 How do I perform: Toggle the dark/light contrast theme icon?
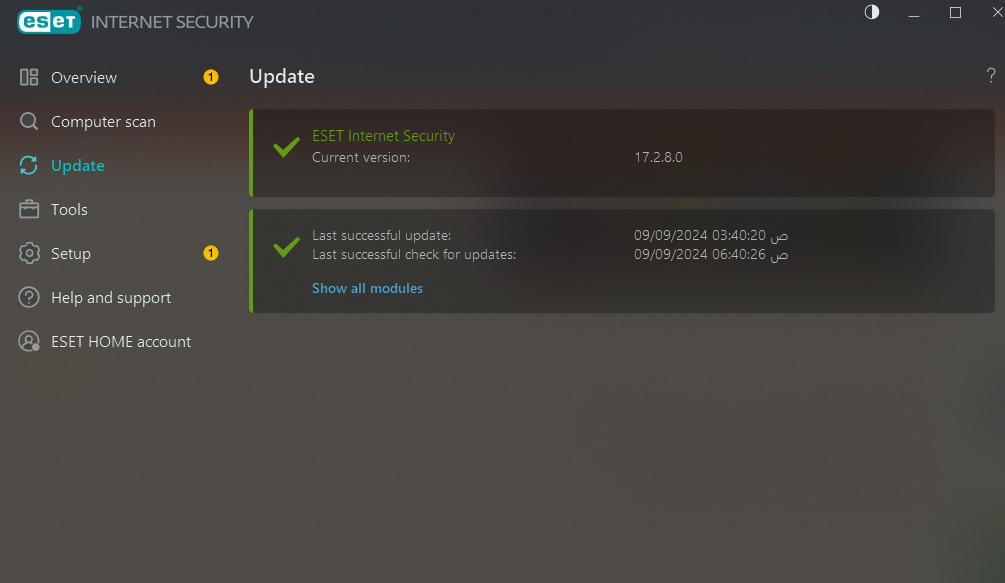point(872,12)
